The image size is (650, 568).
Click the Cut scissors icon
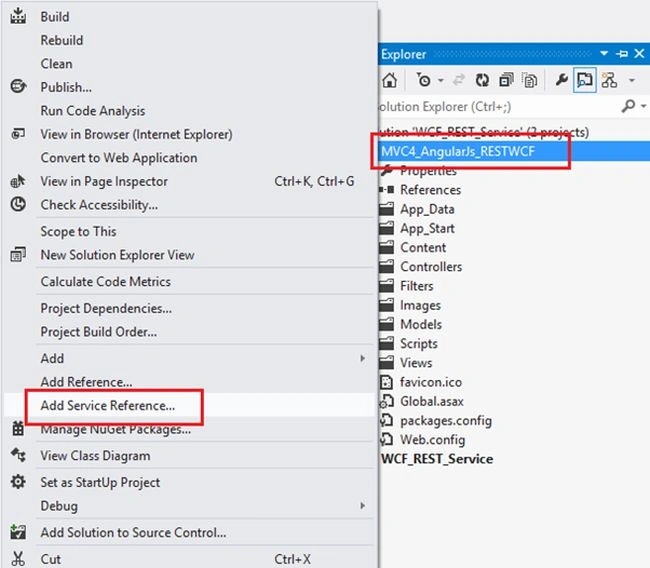18,558
